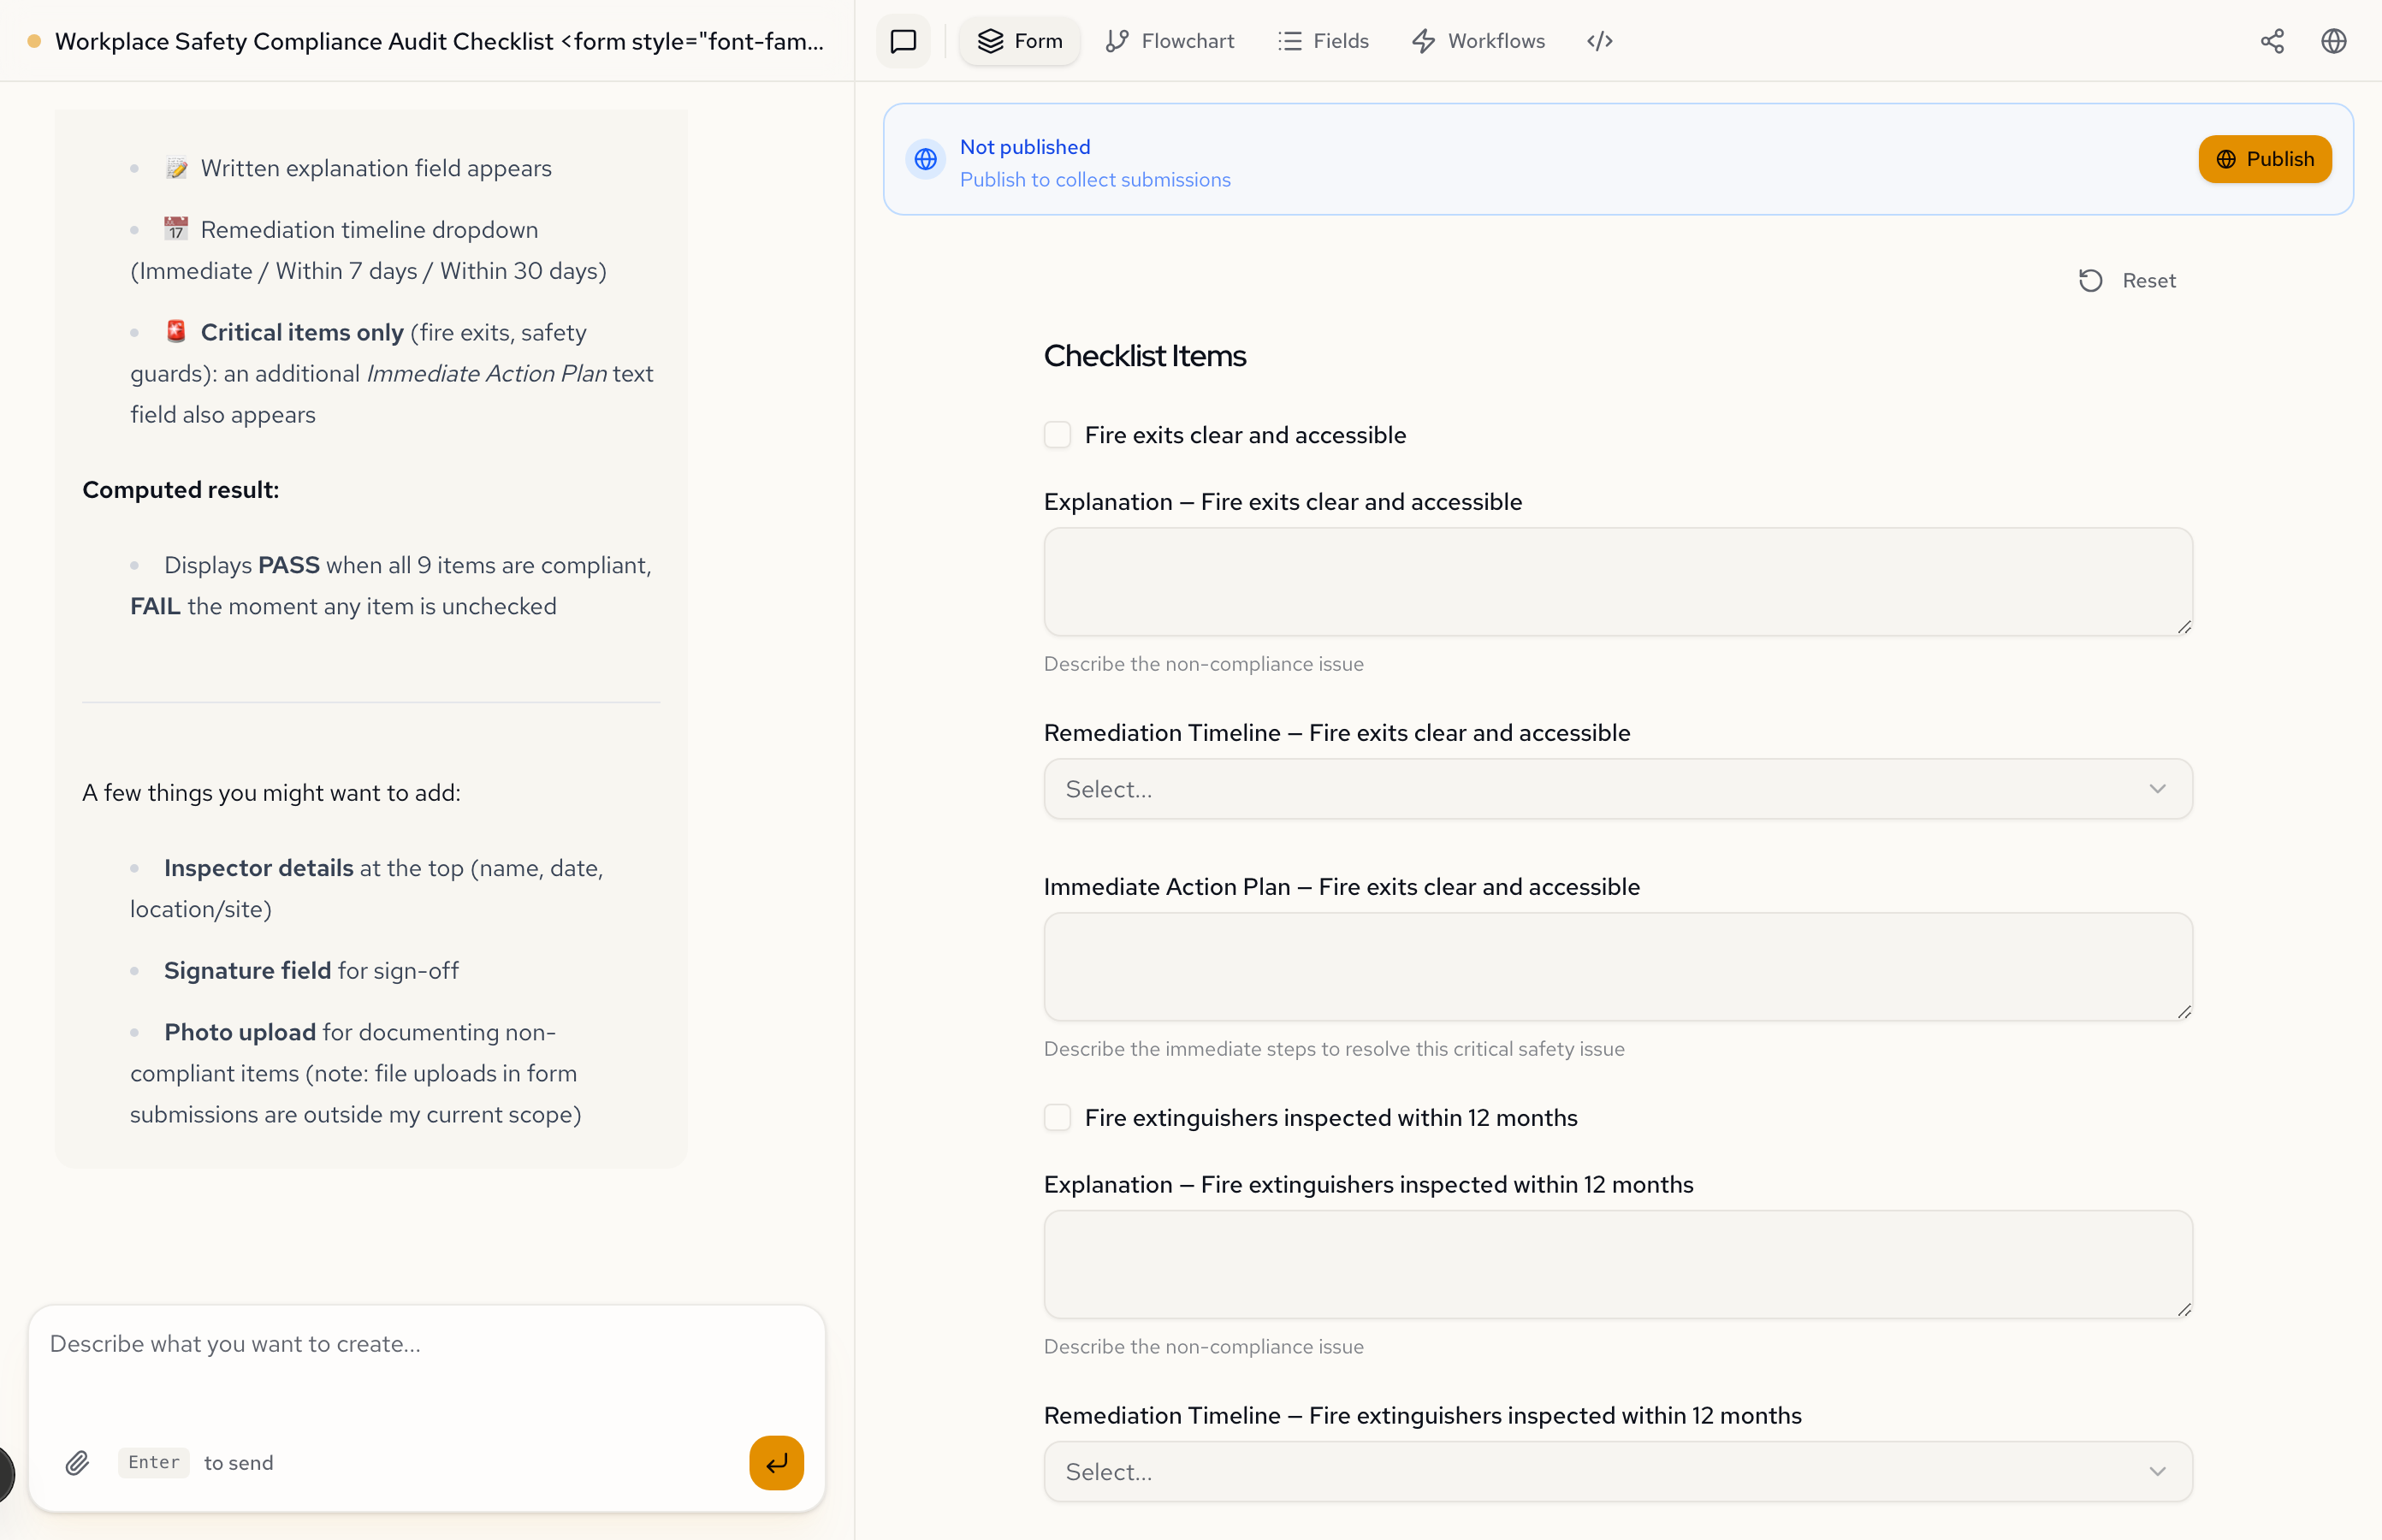Switch to the Flowchart tab
Viewport: 2382px width, 1540px height.
click(1169, 41)
